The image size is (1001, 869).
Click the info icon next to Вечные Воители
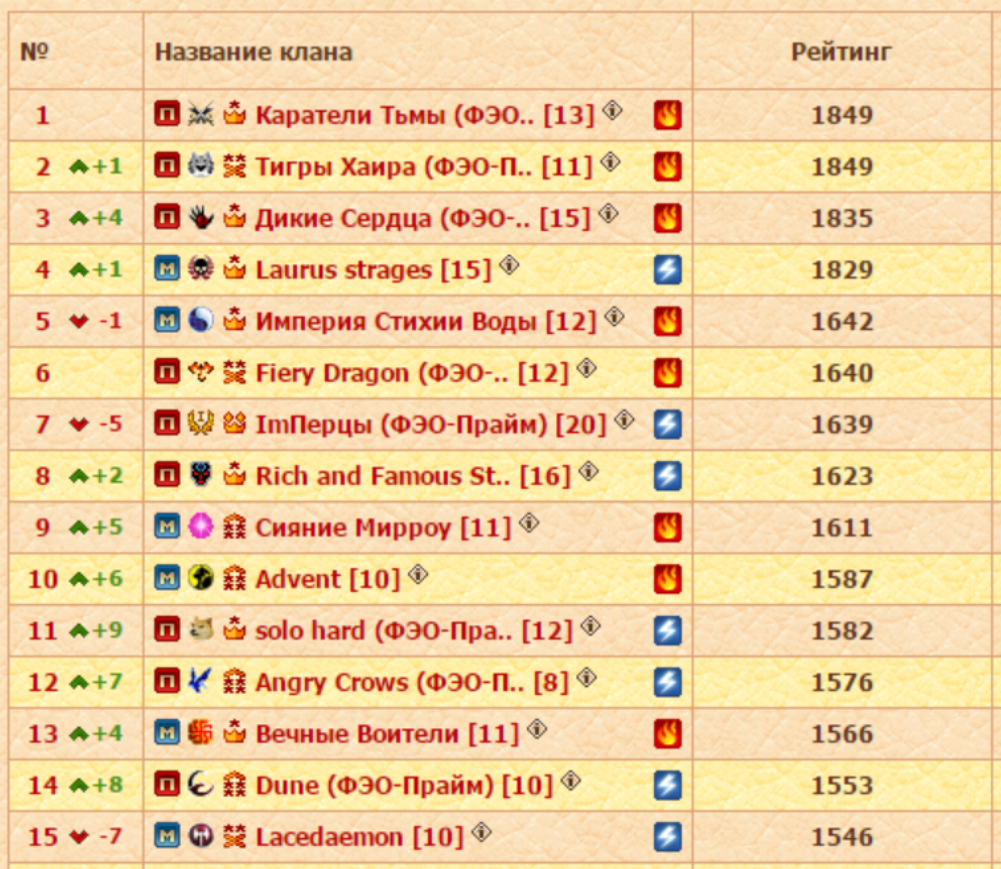tap(538, 729)
